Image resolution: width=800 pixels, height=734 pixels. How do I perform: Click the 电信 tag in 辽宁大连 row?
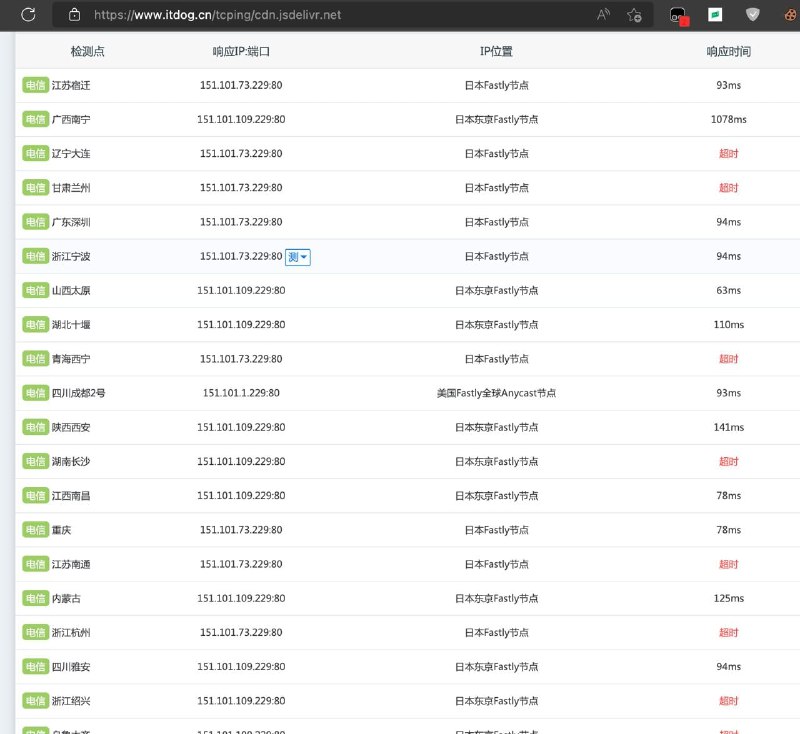coord(35,154)
